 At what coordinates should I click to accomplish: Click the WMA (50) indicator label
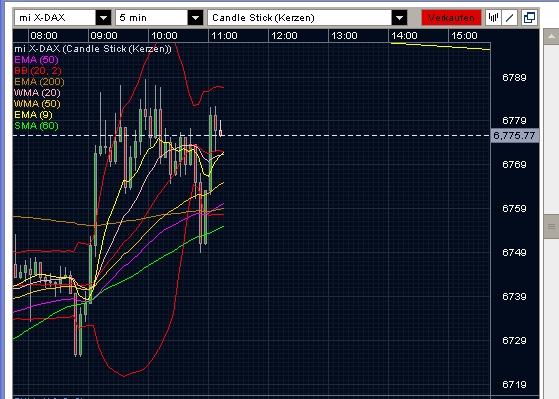[37, 104]
